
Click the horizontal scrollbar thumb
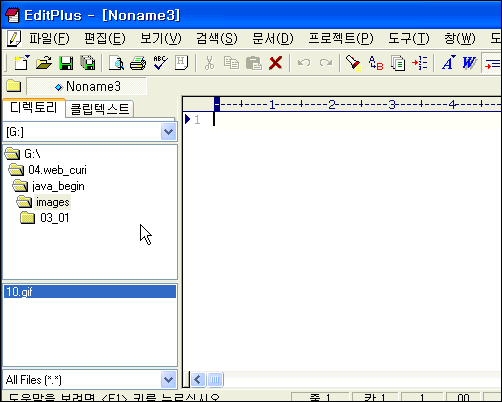tap(215, 379)
